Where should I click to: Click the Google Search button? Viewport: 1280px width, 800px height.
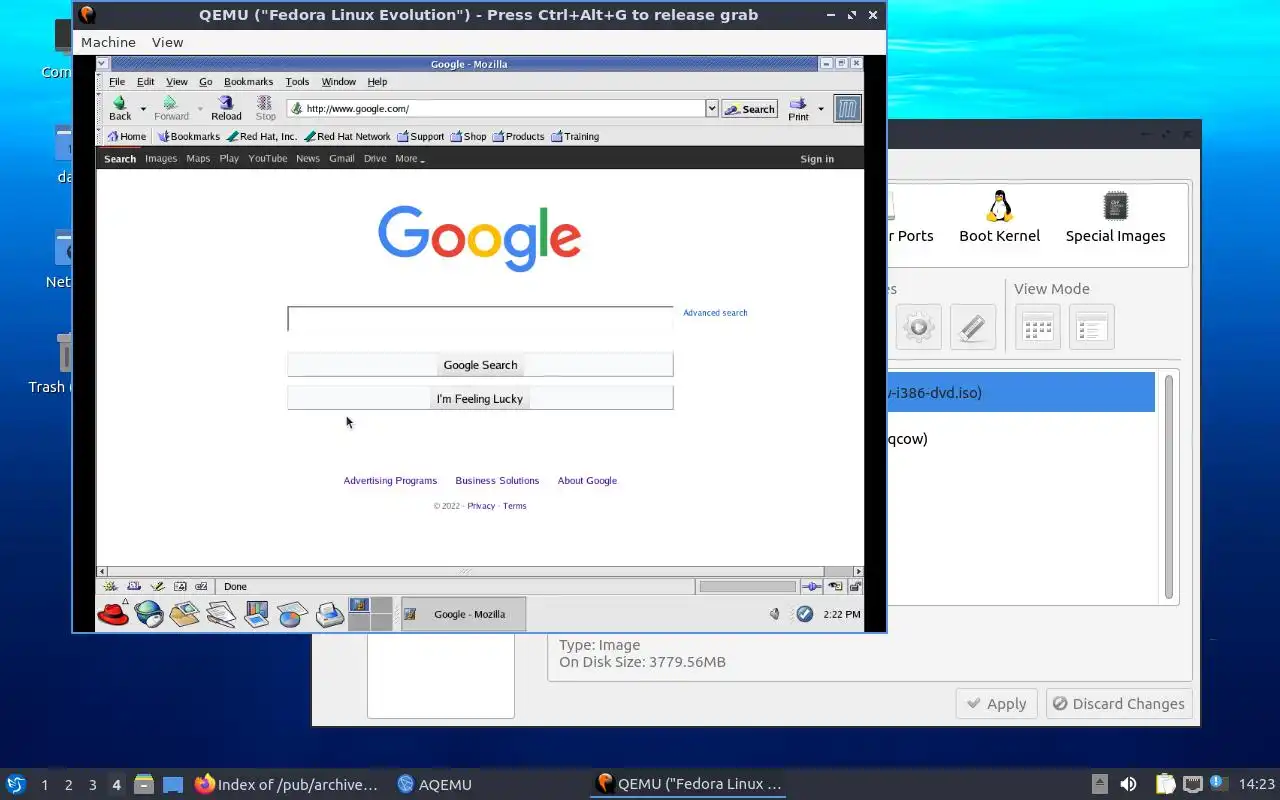point(480,365)
